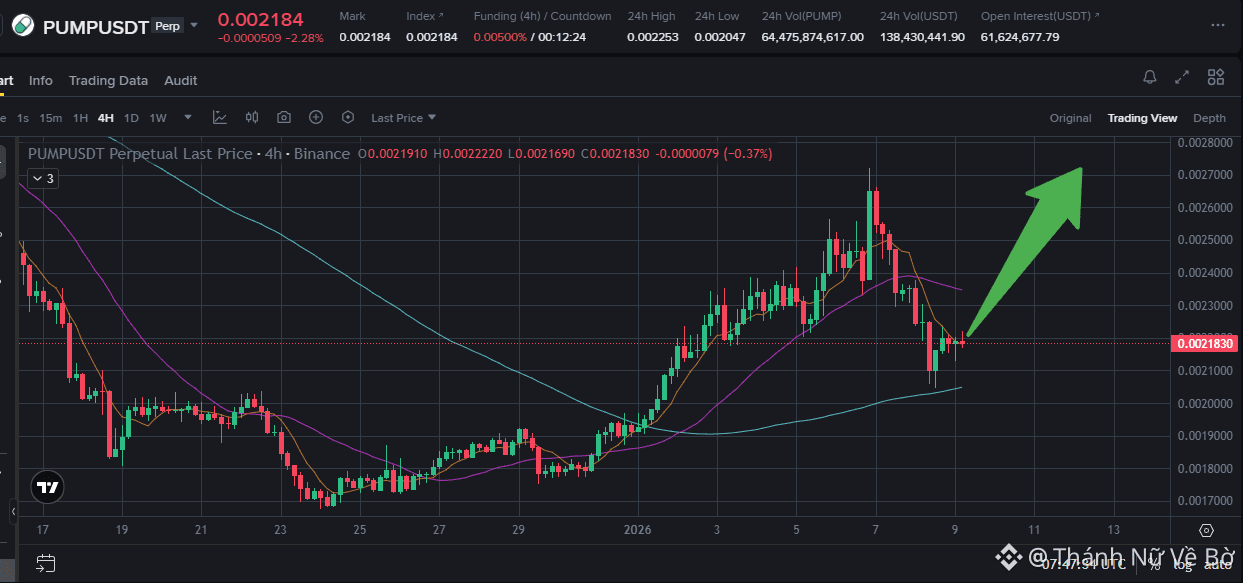
Task: Switch to Depth chart view
Action: (1209, 118)
